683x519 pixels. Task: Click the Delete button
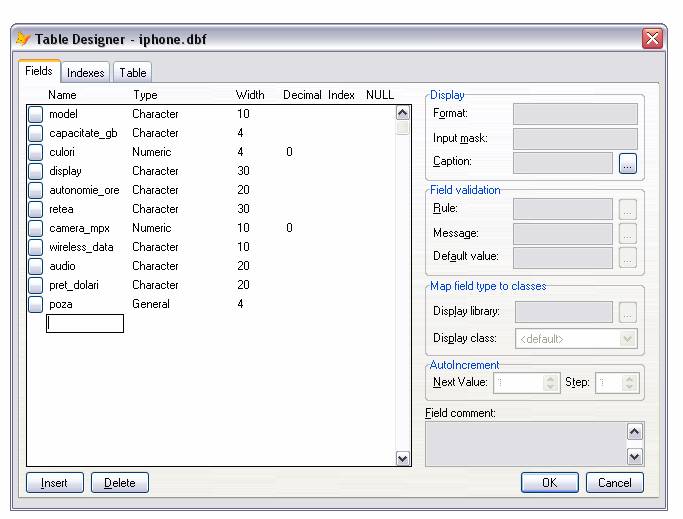[119, 483]
